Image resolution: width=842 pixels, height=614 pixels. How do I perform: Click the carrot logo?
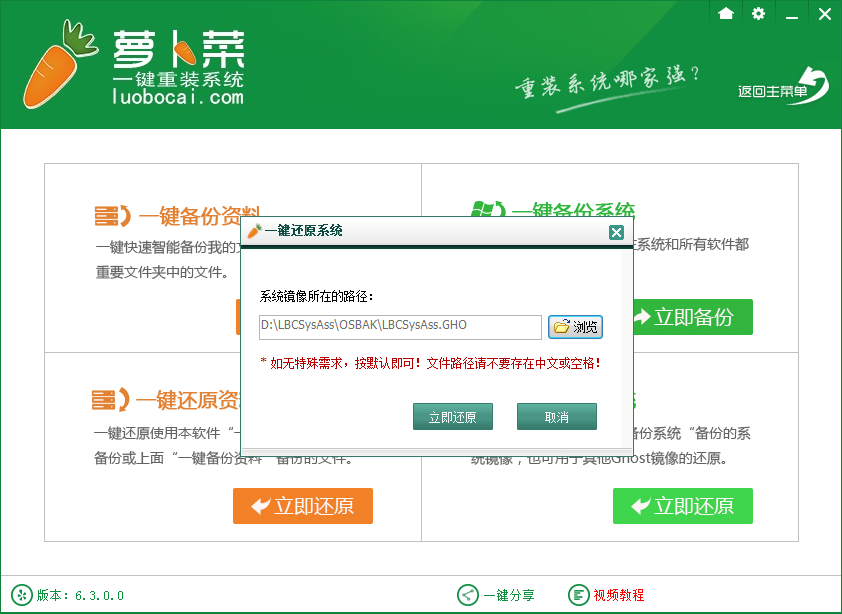(x=59, y=63)
